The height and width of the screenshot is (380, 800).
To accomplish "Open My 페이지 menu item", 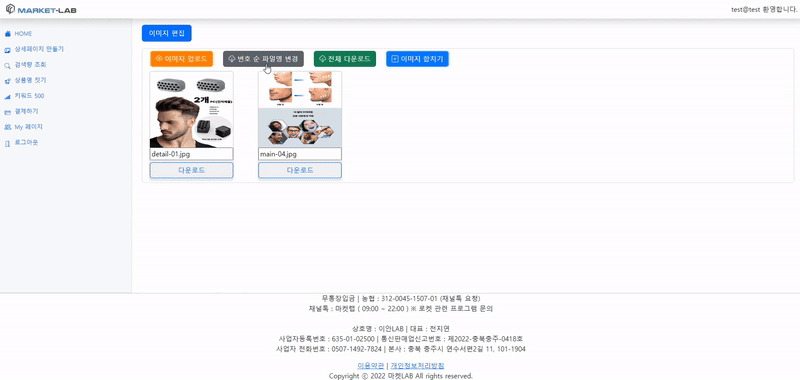I will click(28, 127).
